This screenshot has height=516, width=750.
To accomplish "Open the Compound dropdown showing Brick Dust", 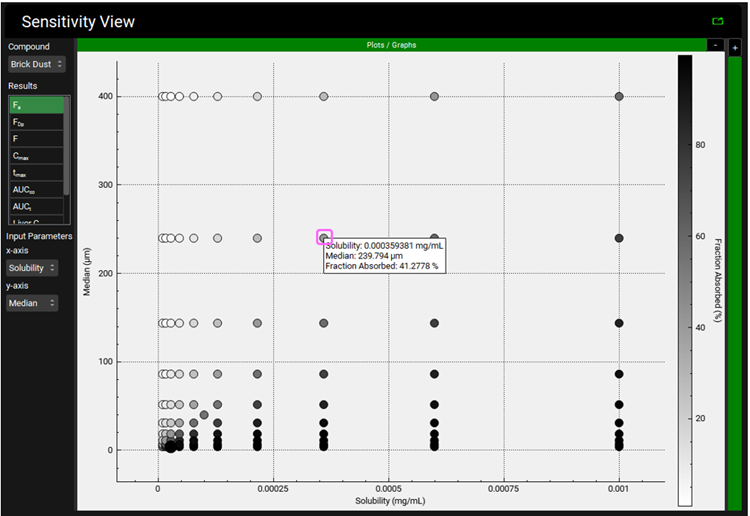I will pos(37,64).
